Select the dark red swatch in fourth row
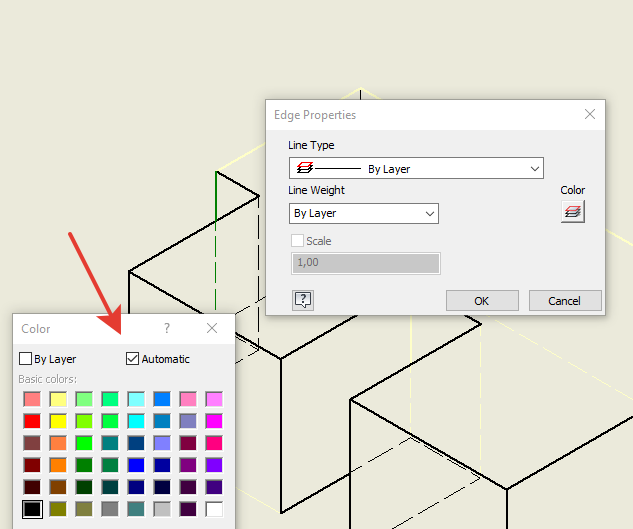633x529 pixels. click(x=32, y=465)
